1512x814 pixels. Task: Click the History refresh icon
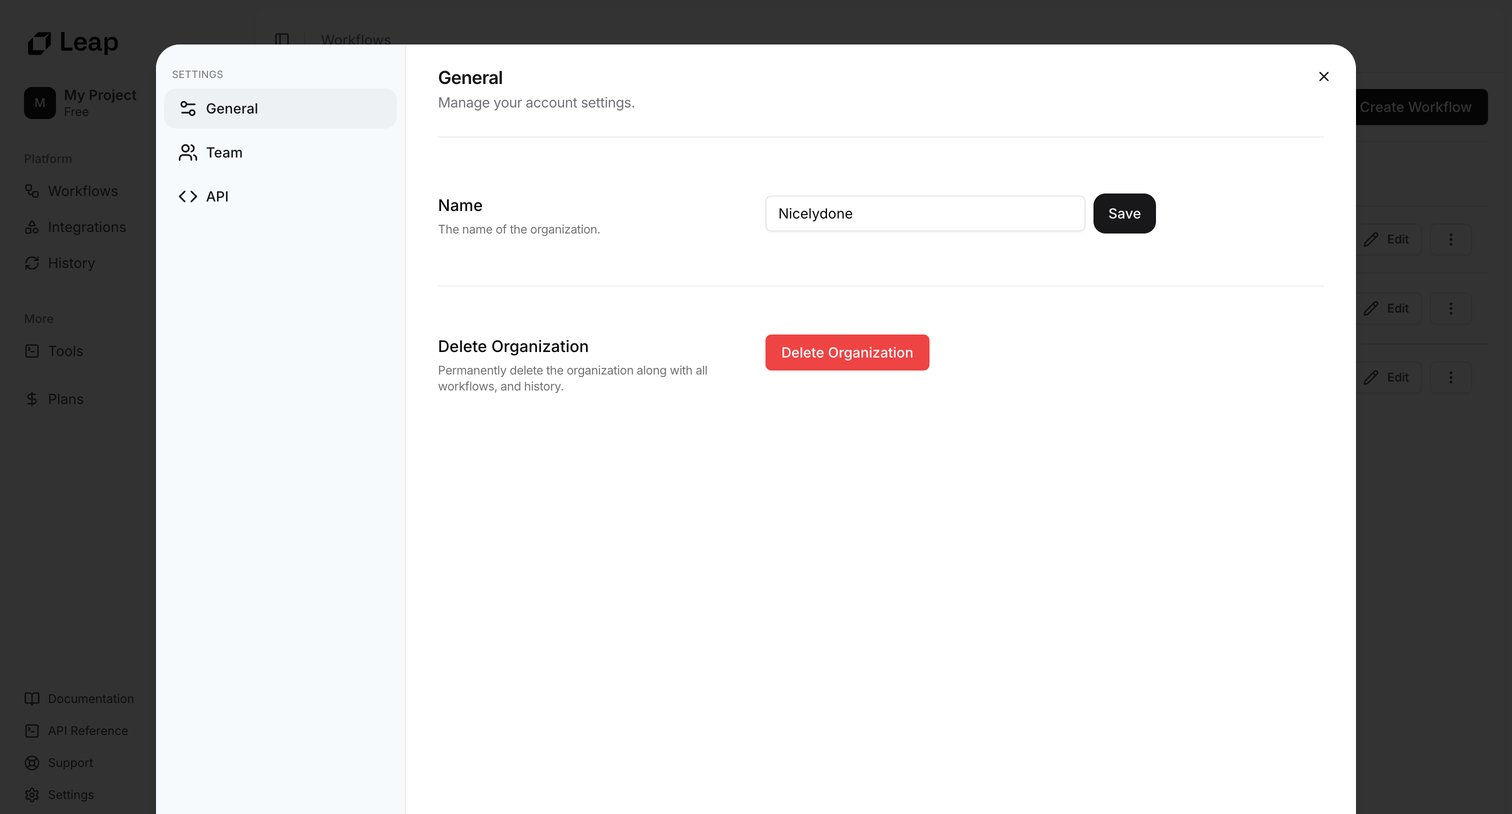32,263
